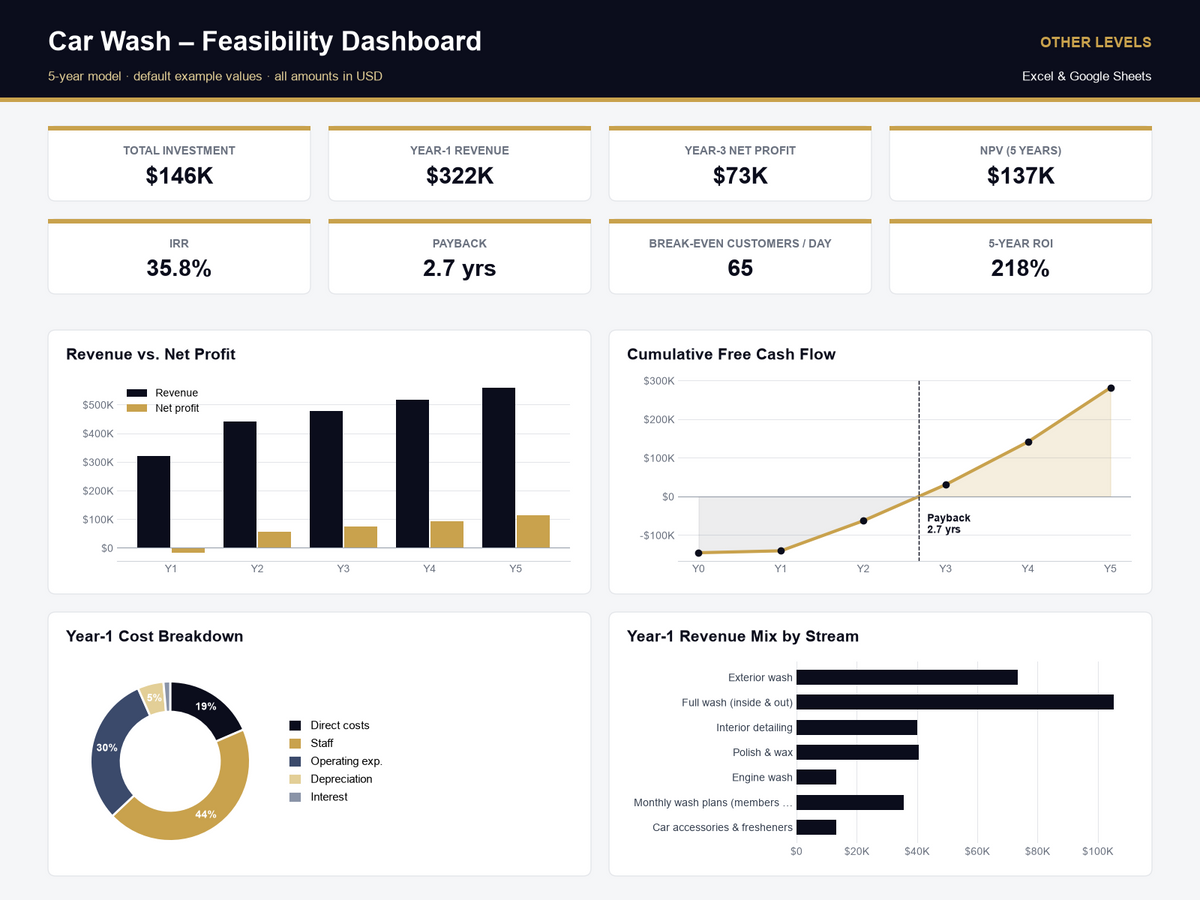Click the Y3 cash flow data point

[x=946, y=485]
